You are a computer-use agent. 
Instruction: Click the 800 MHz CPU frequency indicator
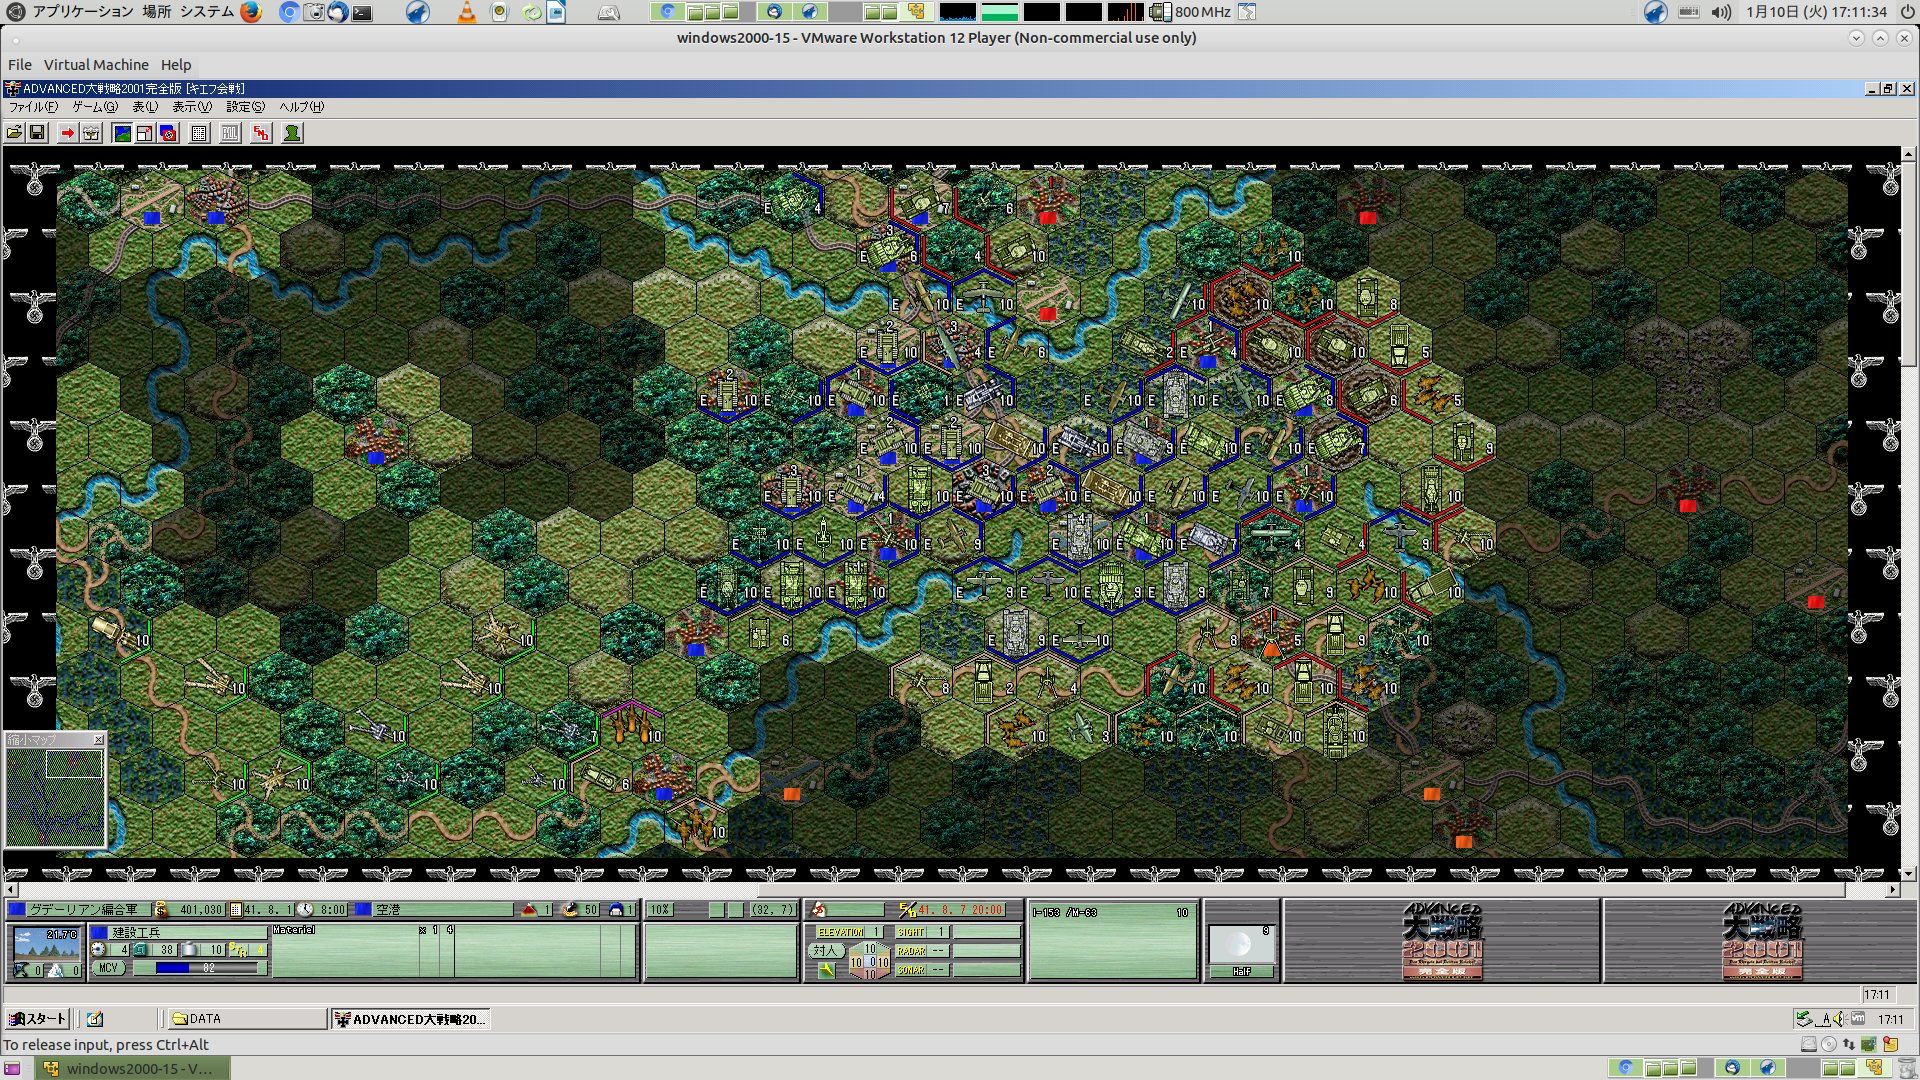(x=1192, y=12)
